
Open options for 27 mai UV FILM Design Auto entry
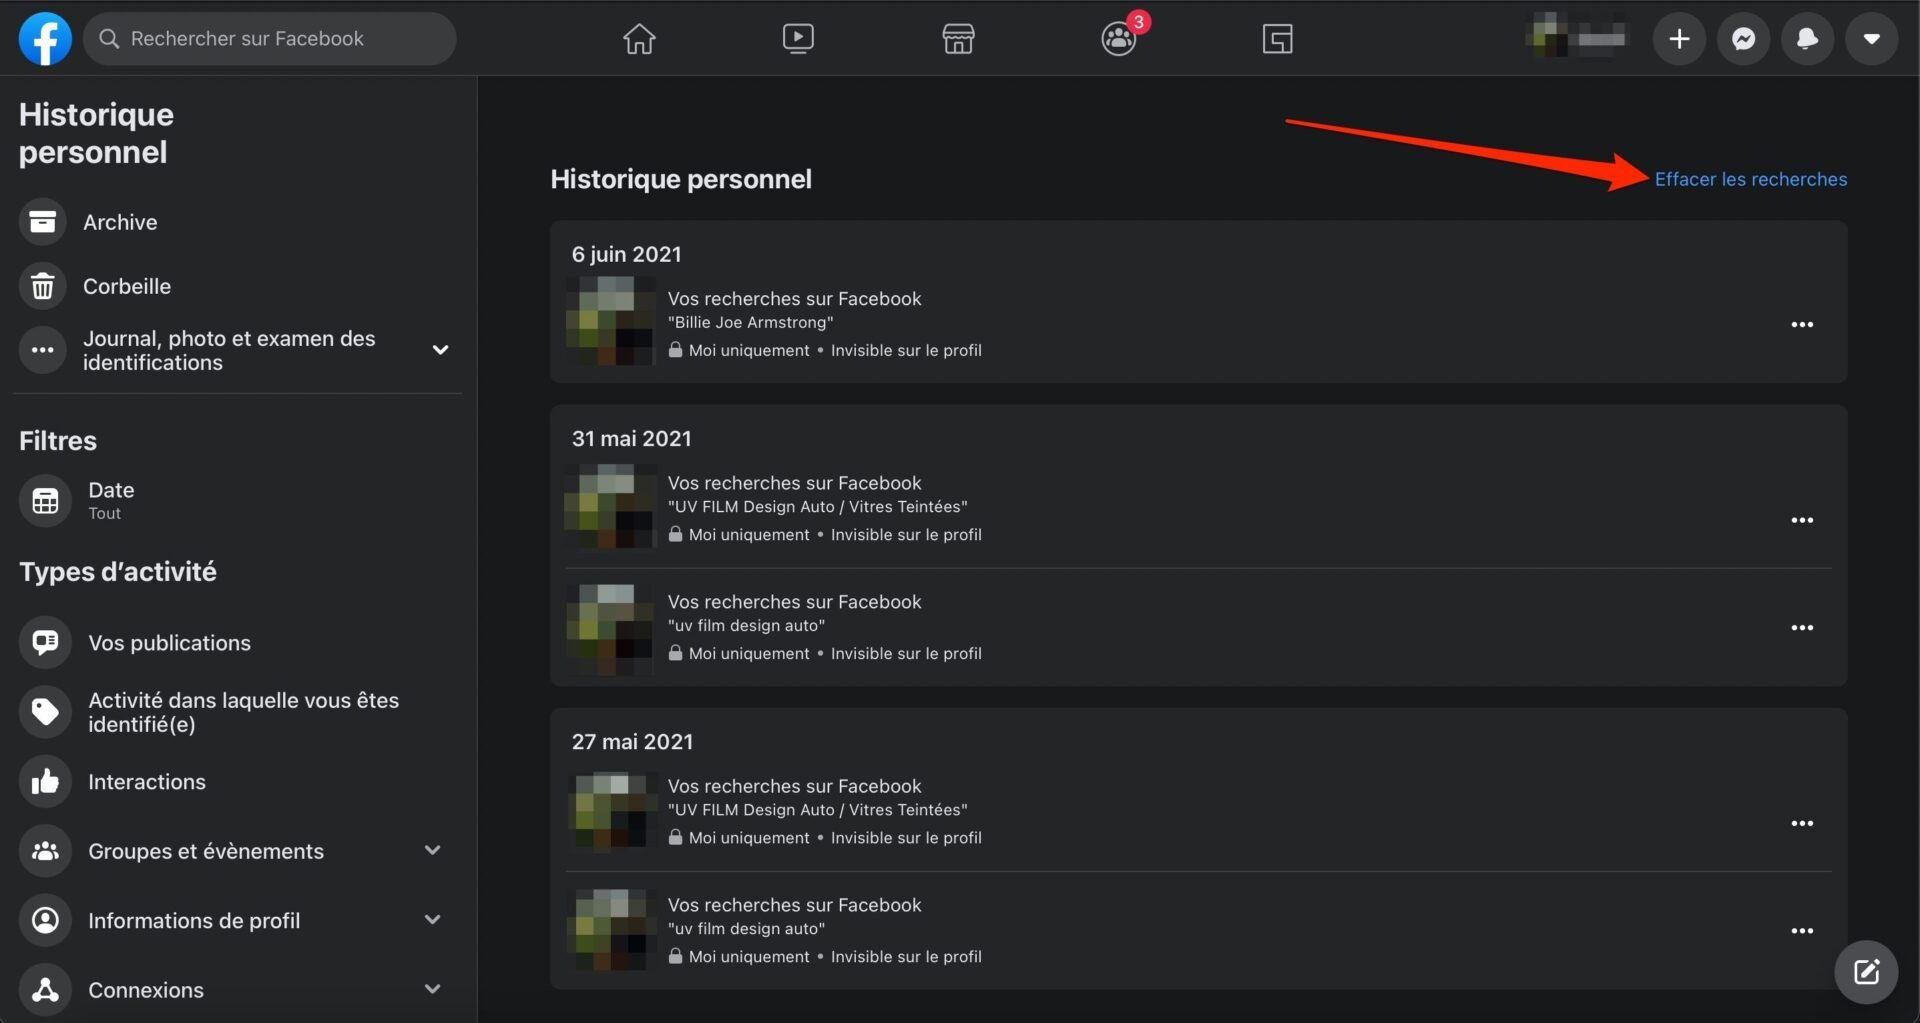click(x=1802, y=823)
